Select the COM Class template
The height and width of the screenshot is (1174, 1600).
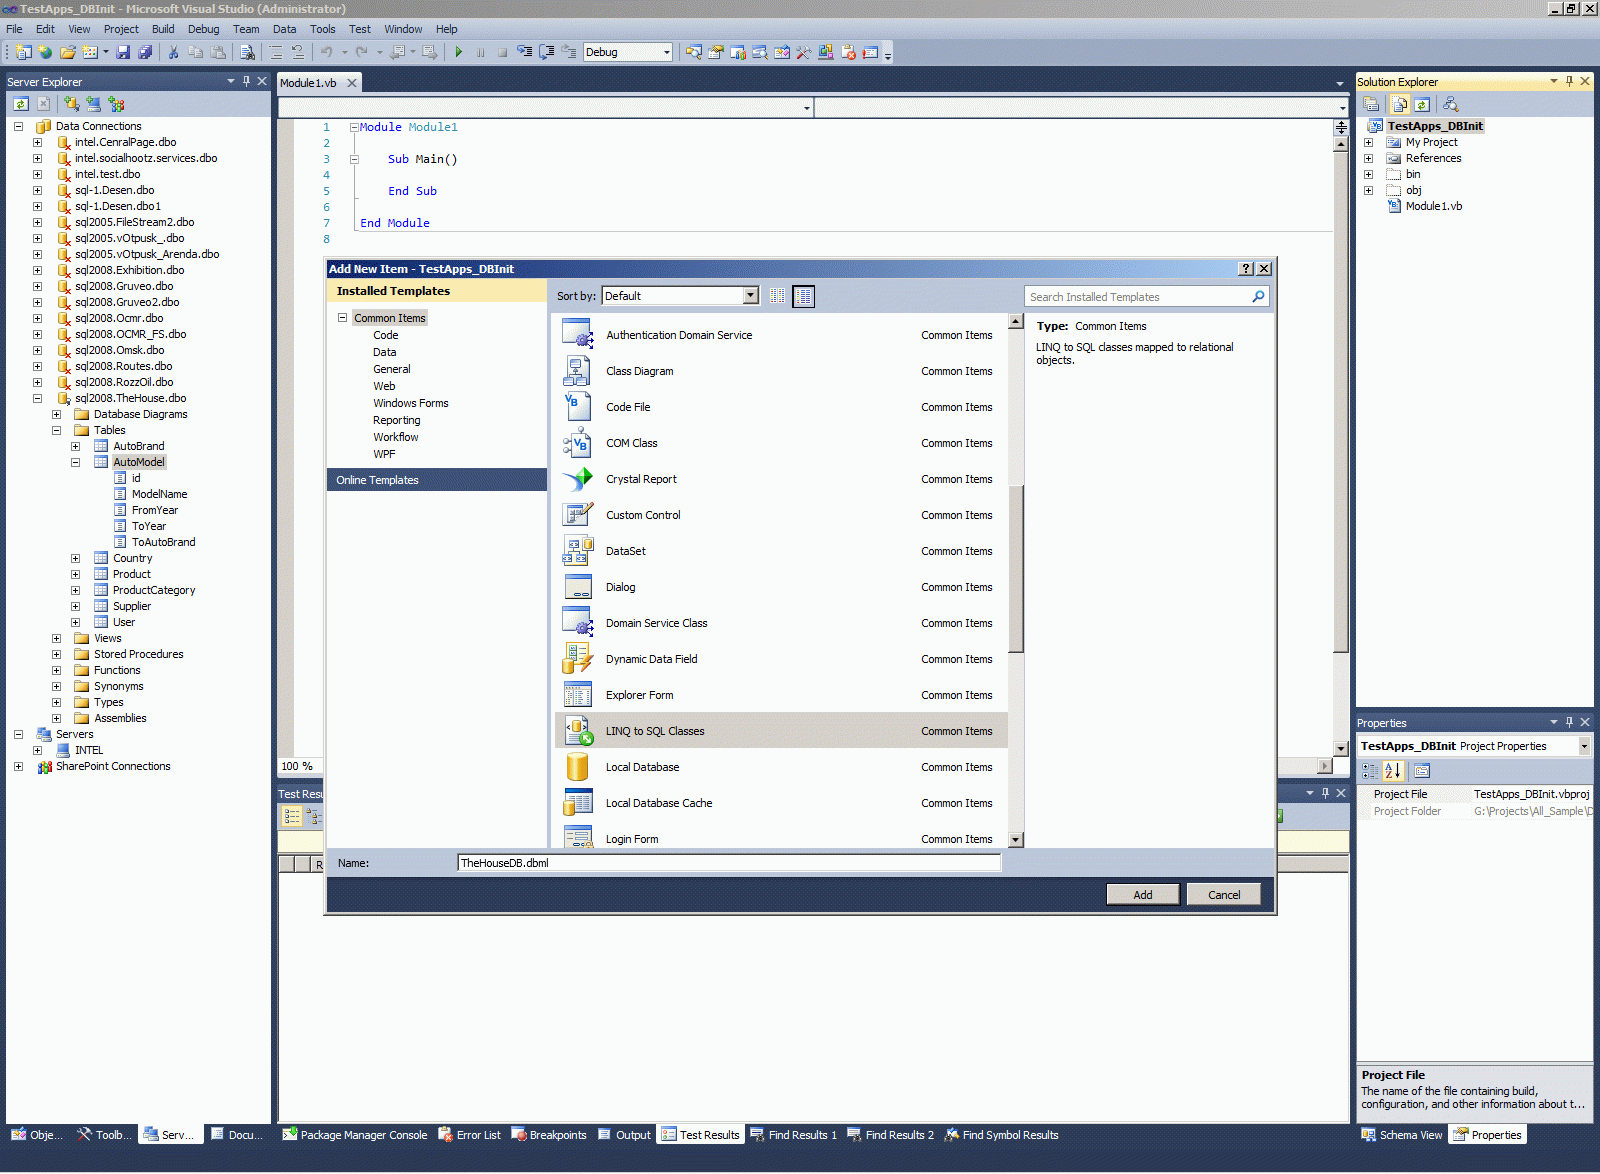(782, 443)
